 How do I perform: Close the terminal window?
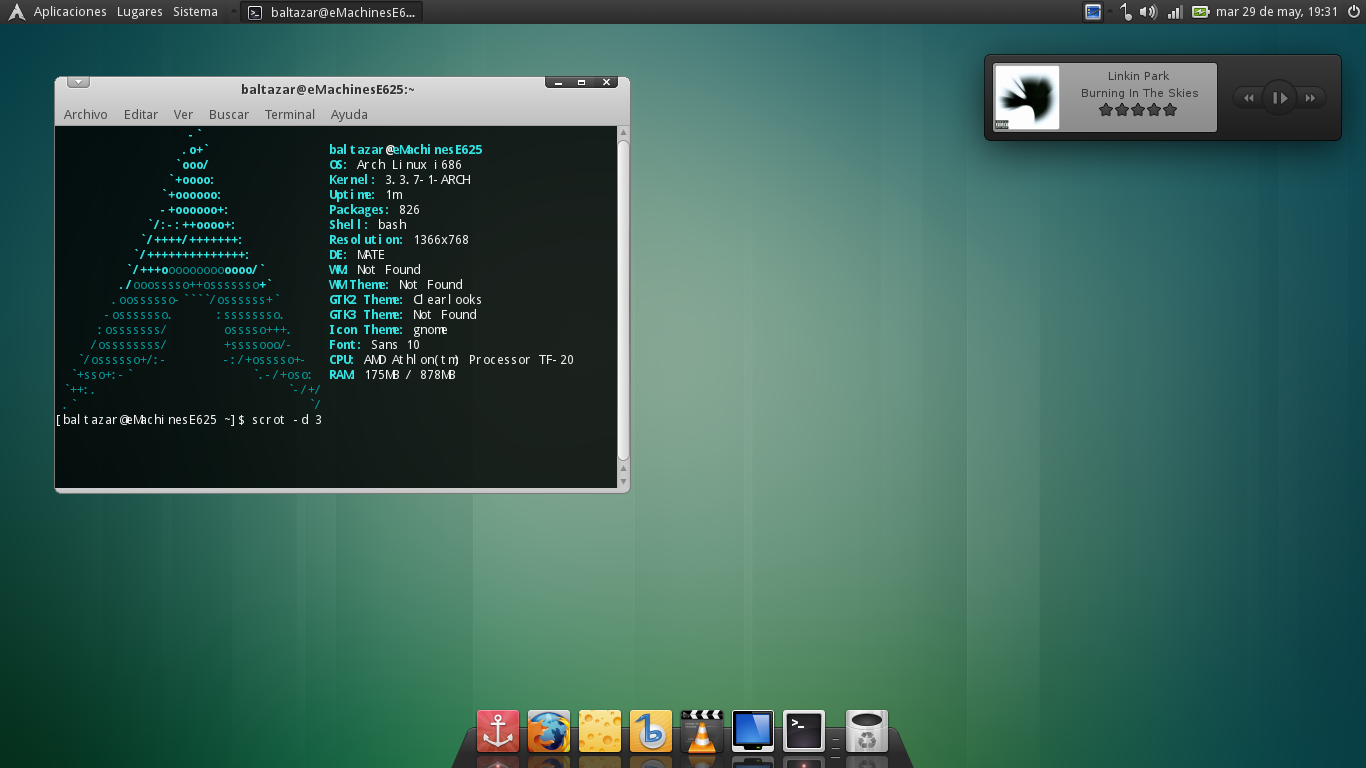(x=606, y=83)
